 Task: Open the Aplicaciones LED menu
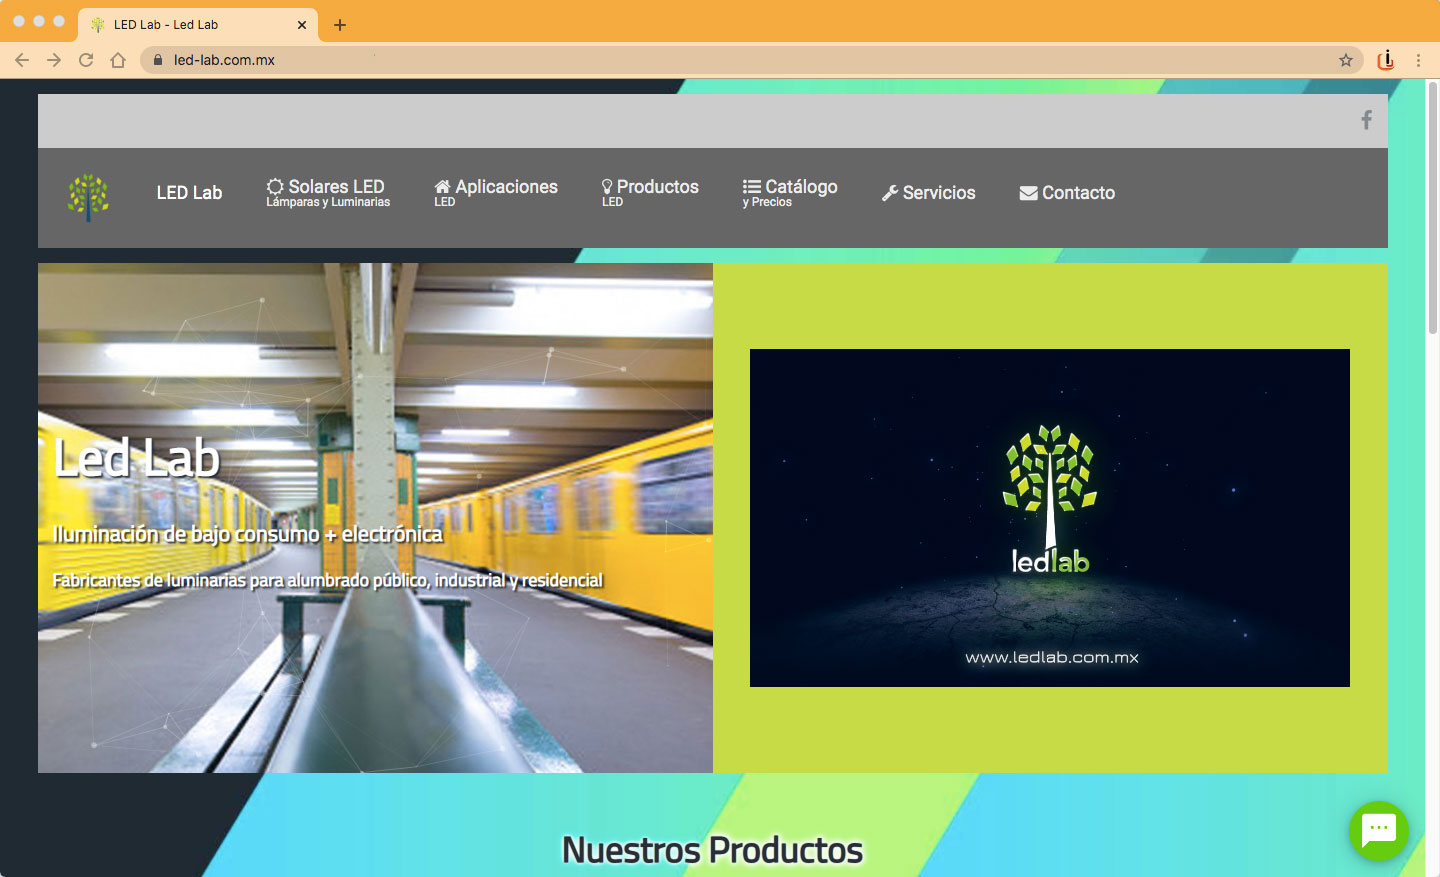pos(496,193)
